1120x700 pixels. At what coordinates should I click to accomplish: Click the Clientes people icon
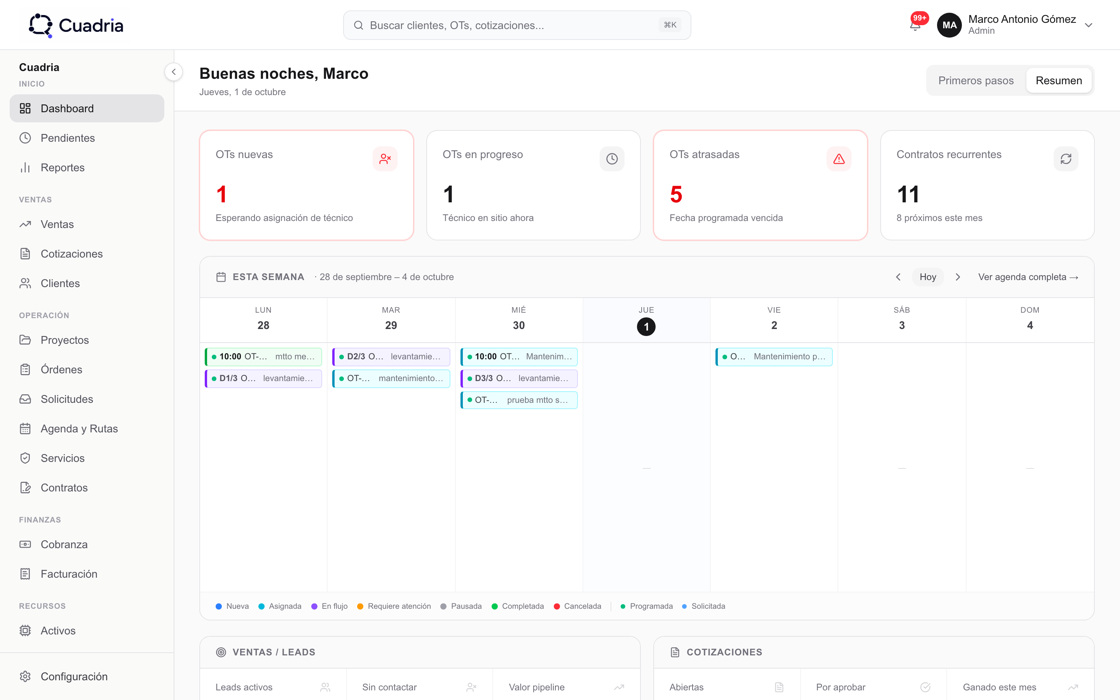25,283
